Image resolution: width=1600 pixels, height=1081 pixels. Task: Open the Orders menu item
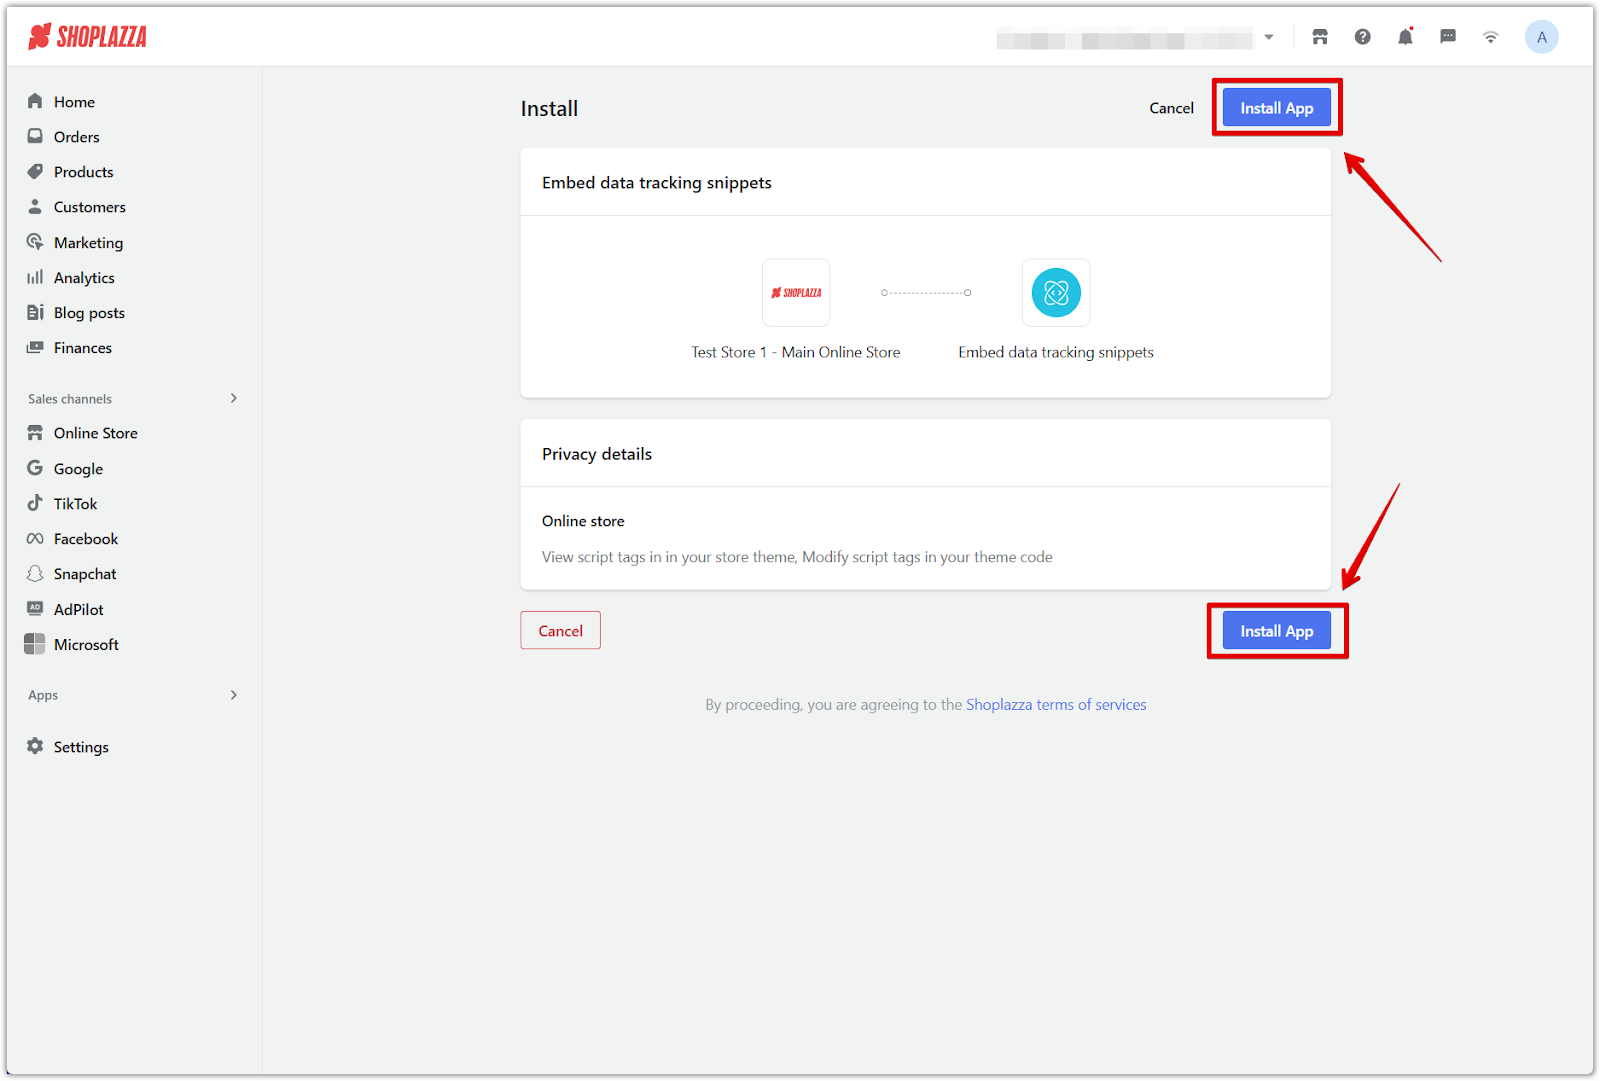coord(77,137)
